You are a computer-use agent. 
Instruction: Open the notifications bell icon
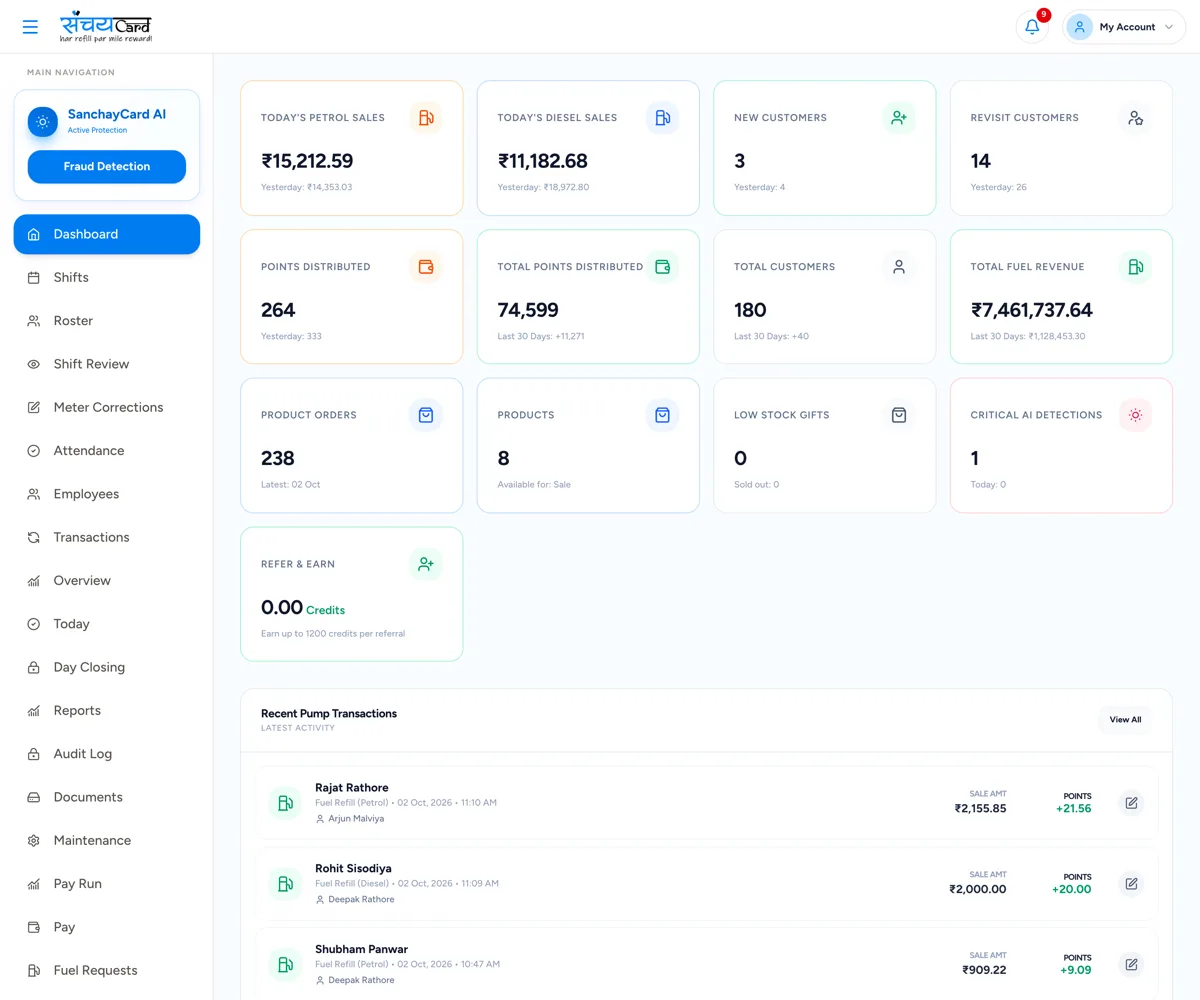pyautogui.click(x=1032, y=27)
